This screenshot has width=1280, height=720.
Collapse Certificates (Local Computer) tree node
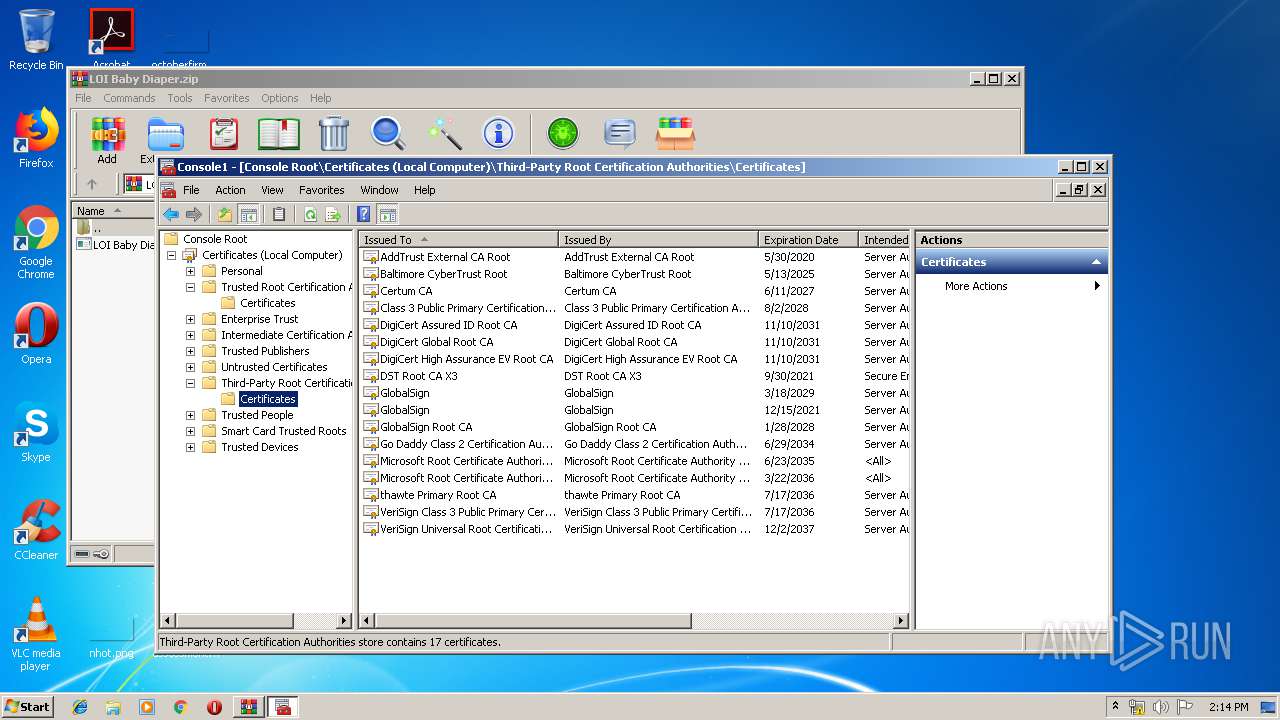click(171, 255)
